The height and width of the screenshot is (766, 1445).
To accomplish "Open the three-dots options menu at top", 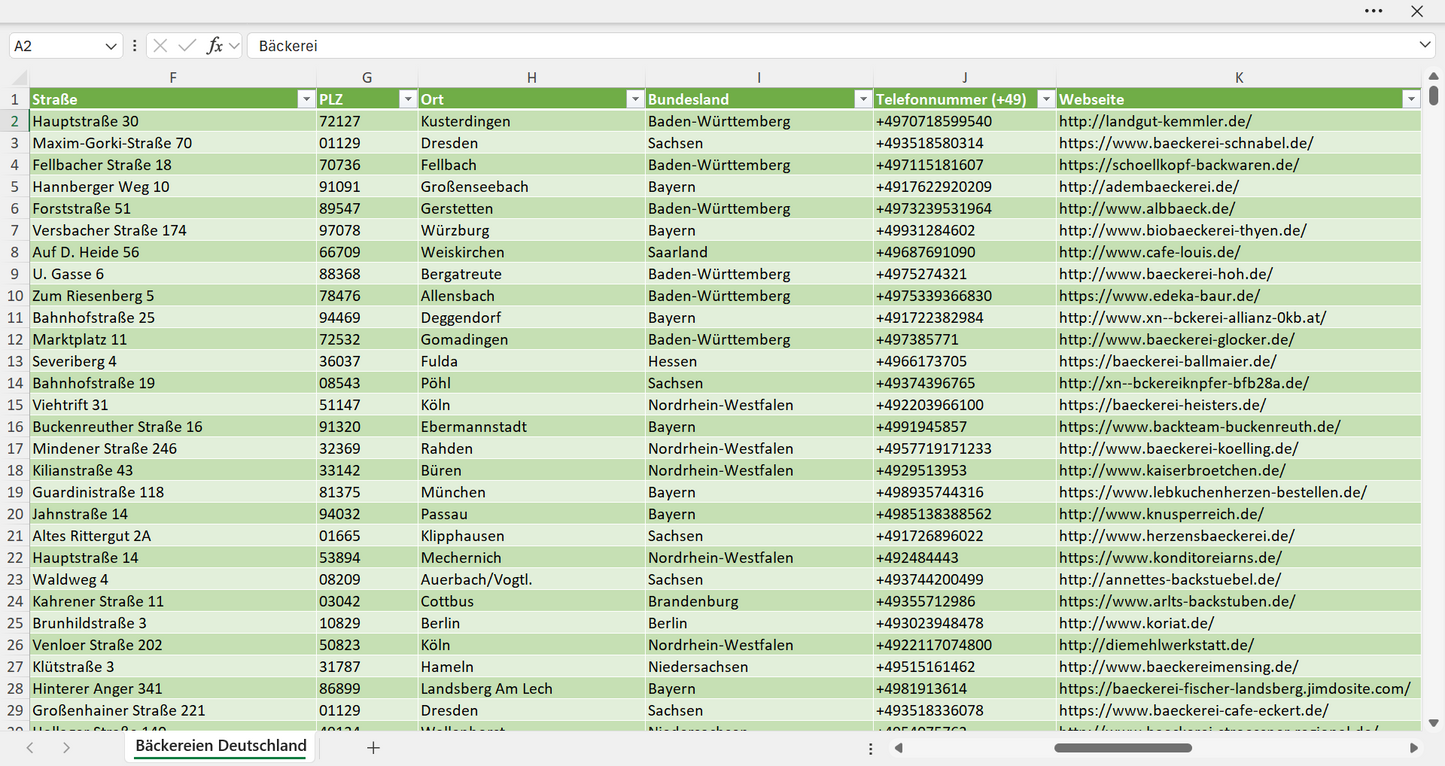I will point(1374,11).
